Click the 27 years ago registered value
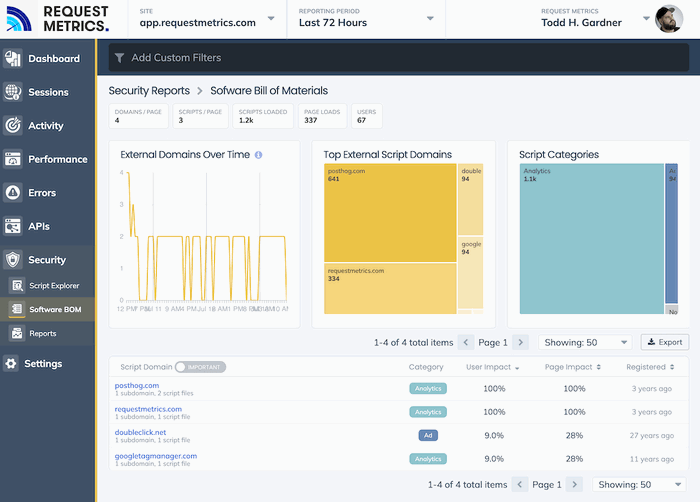Screen dimensions: 700x502 click(652, 435)
